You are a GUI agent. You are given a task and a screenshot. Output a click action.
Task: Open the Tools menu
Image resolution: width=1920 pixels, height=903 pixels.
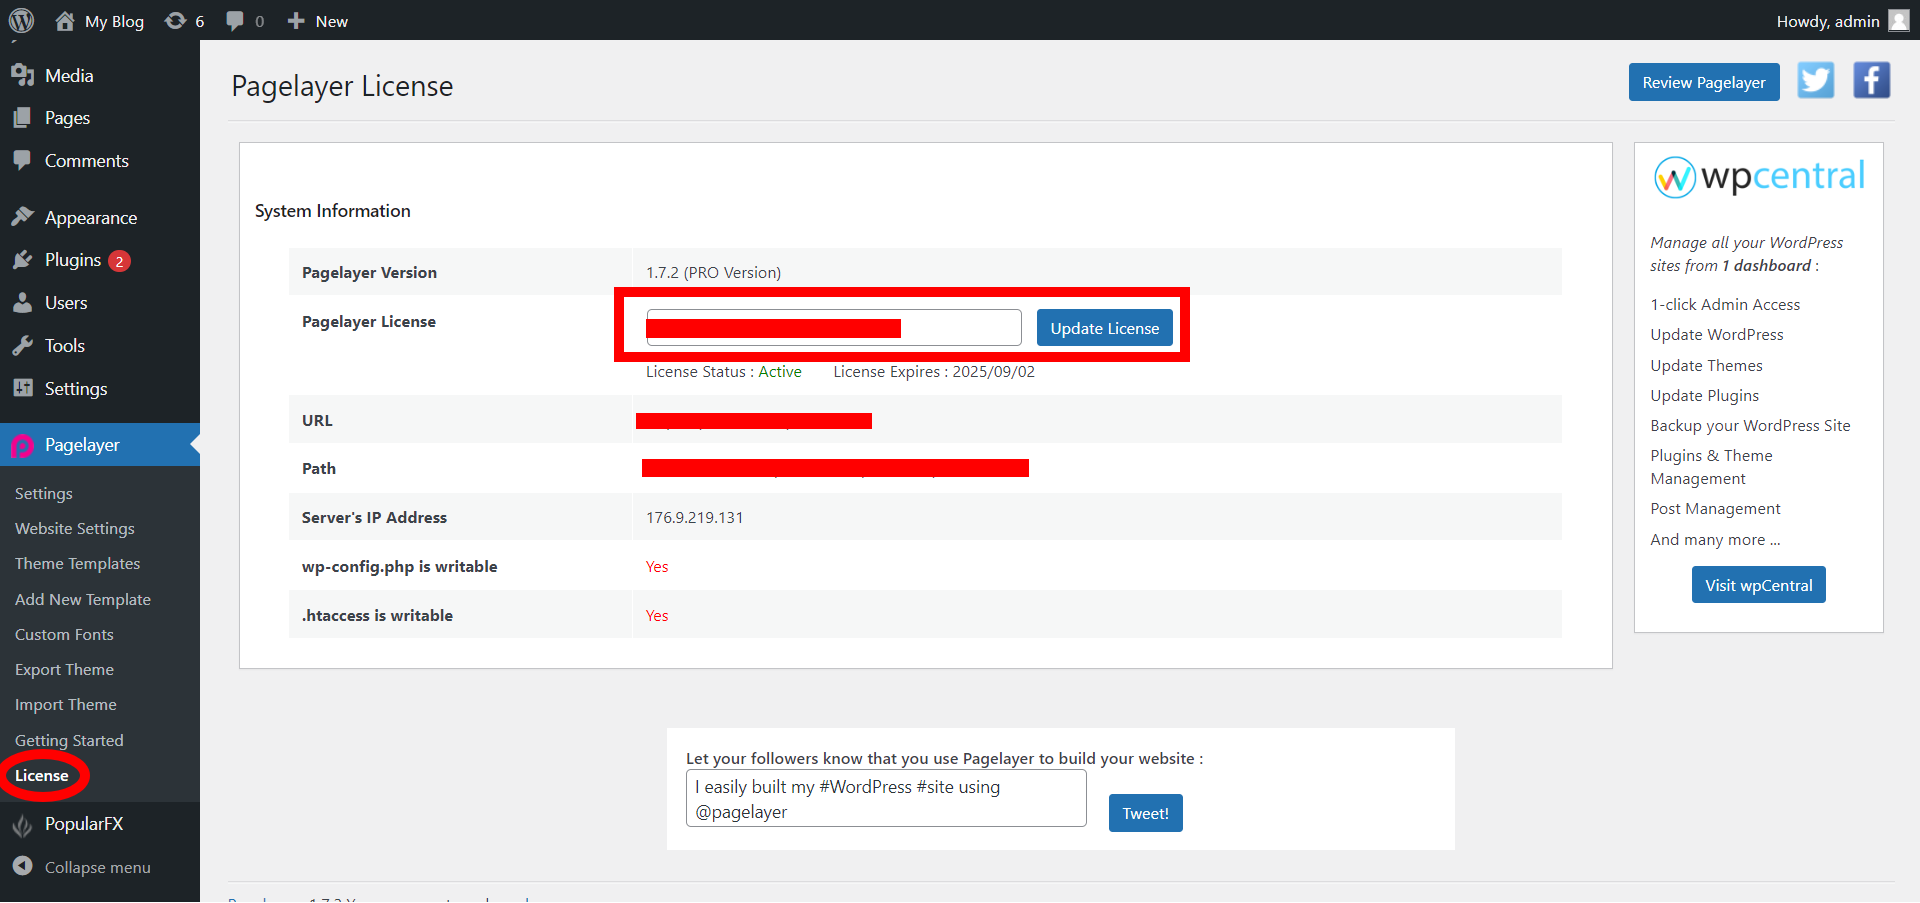pyautogui.click(x=65, y=346)
